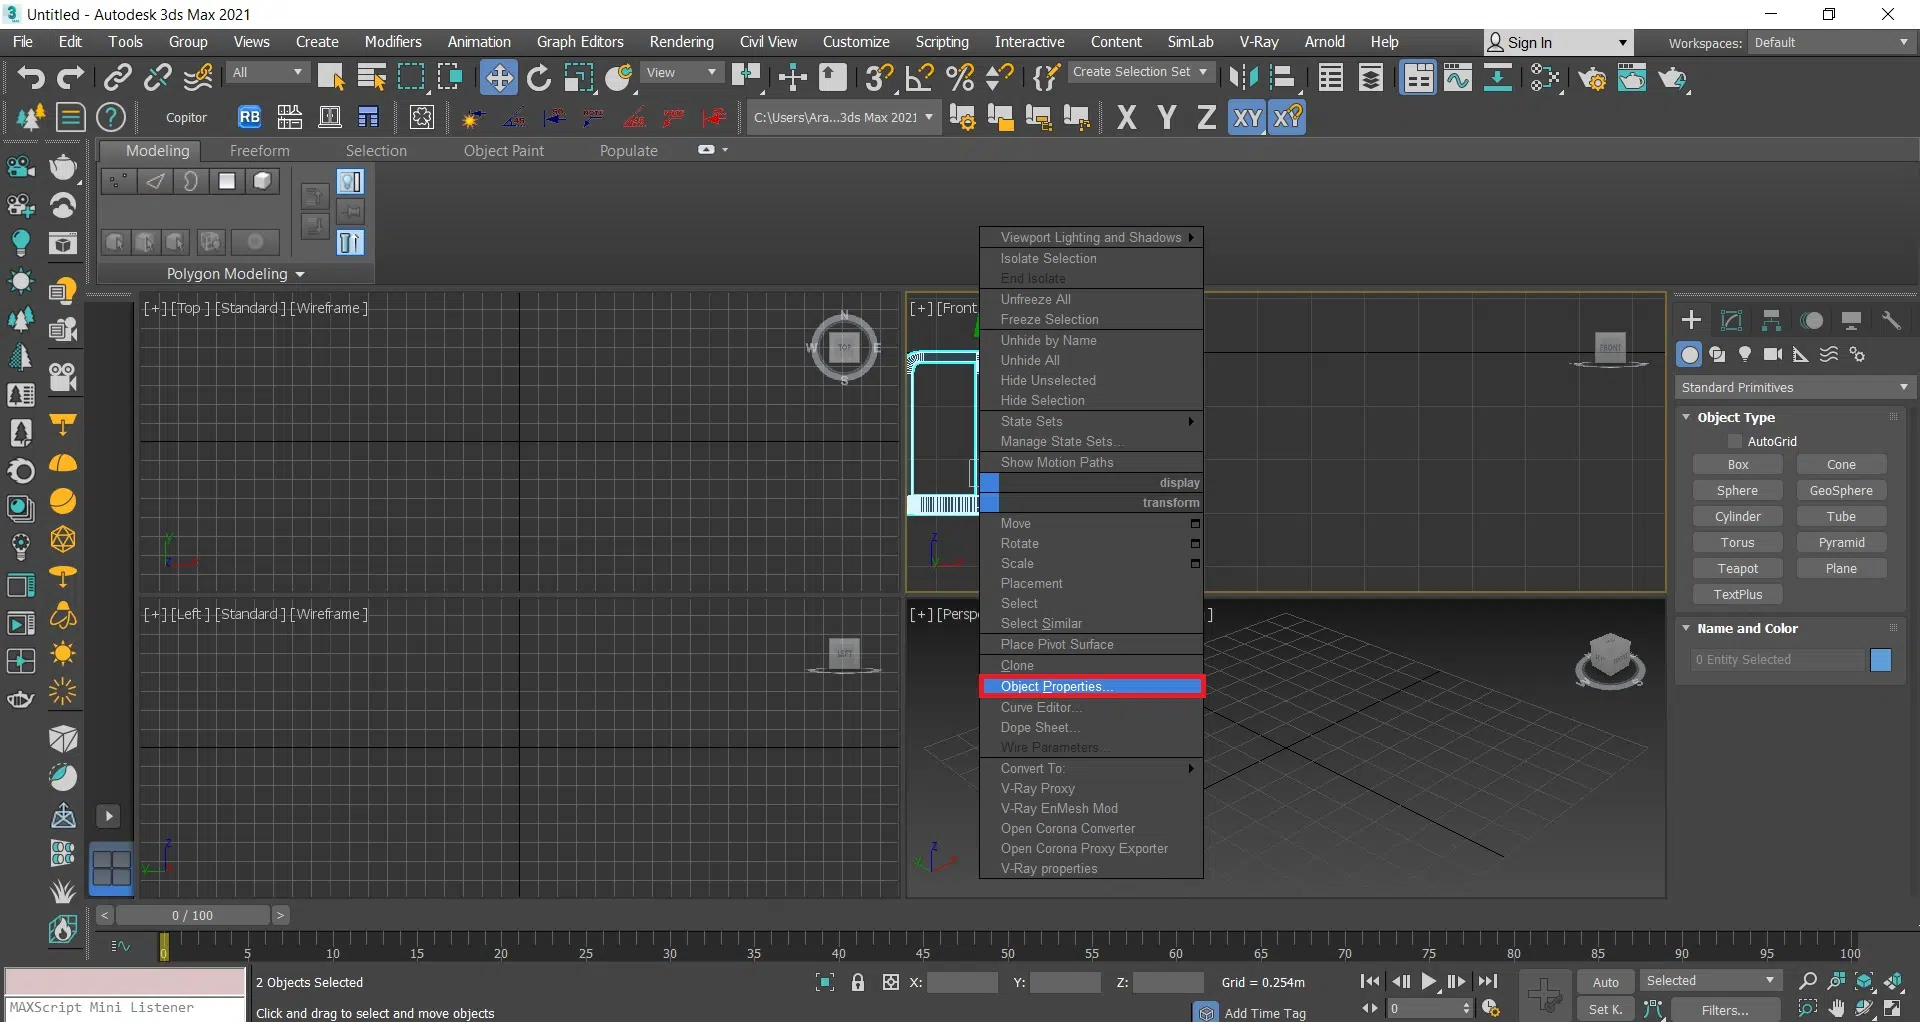Click the Undo arrow icon
Screen dimensions: 1920x1022
[x=30, y=78]
